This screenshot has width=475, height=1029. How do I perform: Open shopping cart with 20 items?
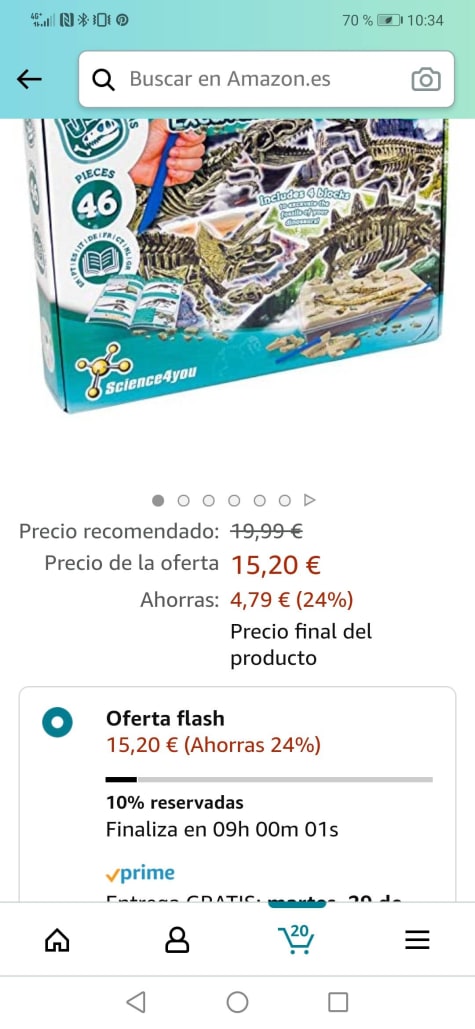pyautogui.click(x=296, y=939)
